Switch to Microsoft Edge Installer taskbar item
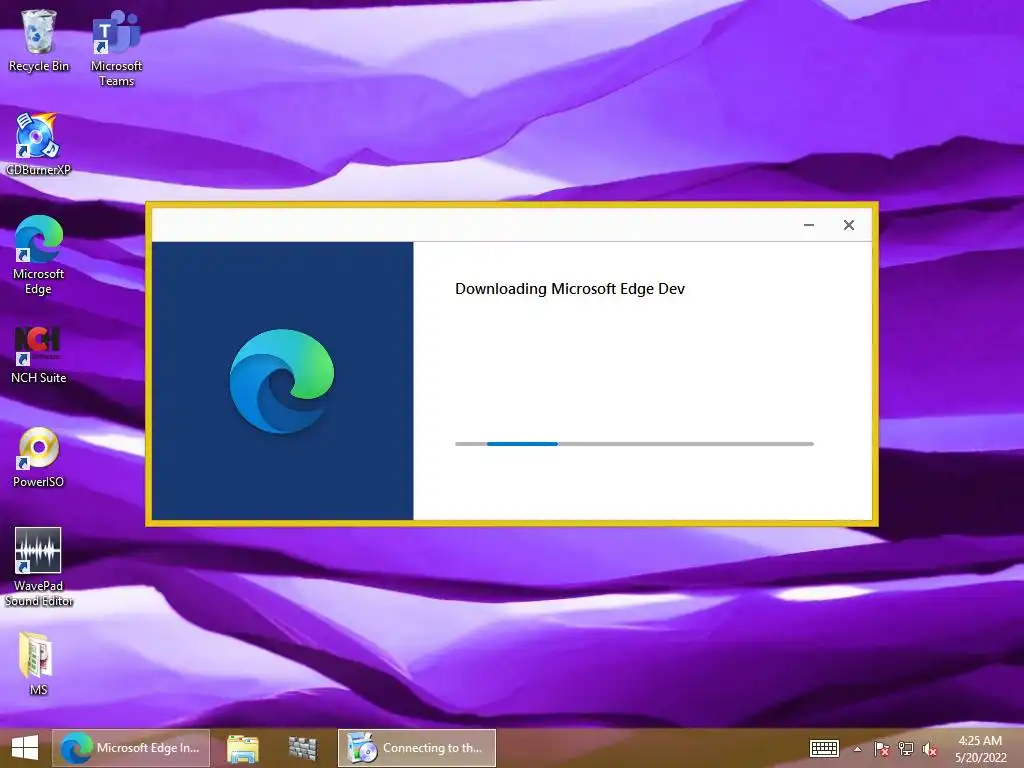Image resolution: width=1024 pixels, height=768 pixels. click(131, 748)
